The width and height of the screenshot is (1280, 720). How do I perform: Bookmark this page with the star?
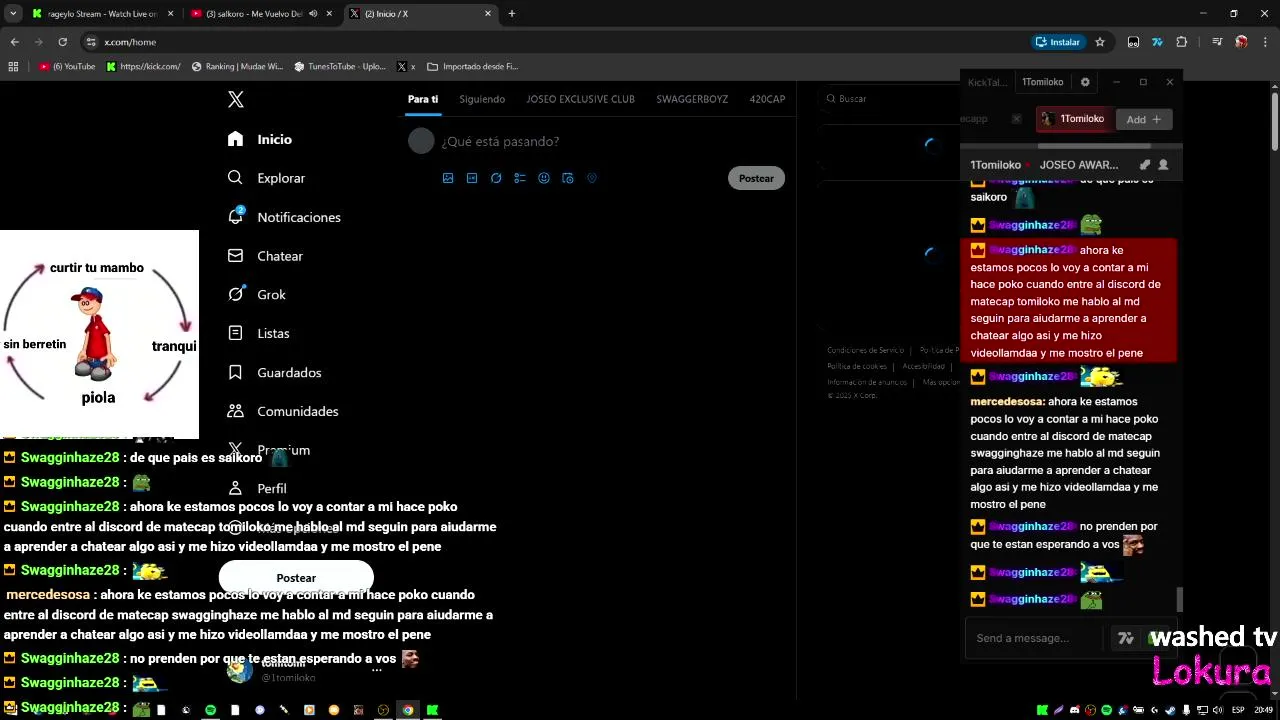[x=1100, y=42]
